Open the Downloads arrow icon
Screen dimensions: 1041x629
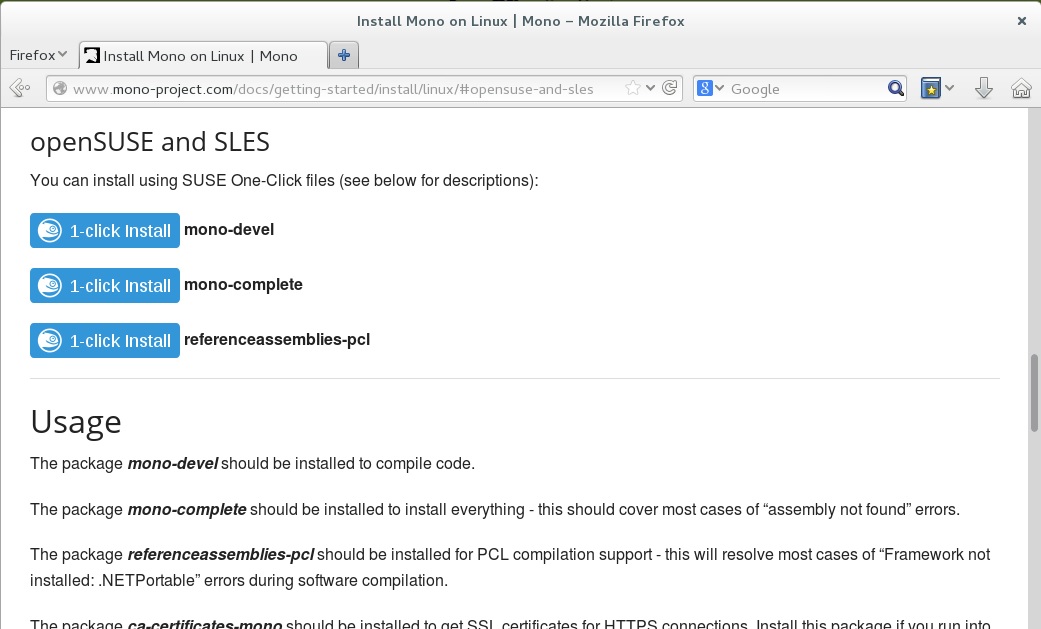[x=983, y=89]
